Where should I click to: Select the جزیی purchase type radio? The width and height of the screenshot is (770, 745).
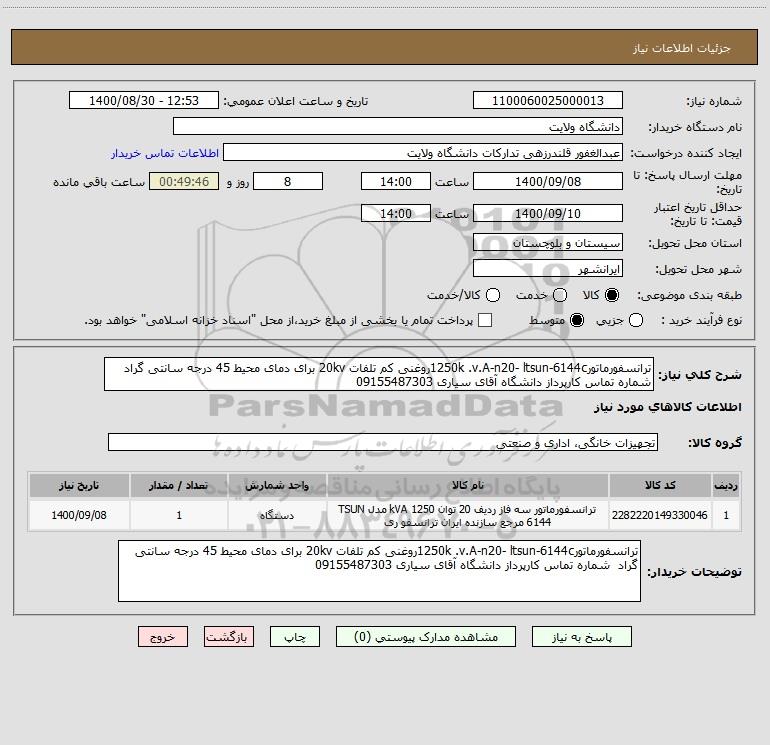pyautogui.click(x=635, y=320)
